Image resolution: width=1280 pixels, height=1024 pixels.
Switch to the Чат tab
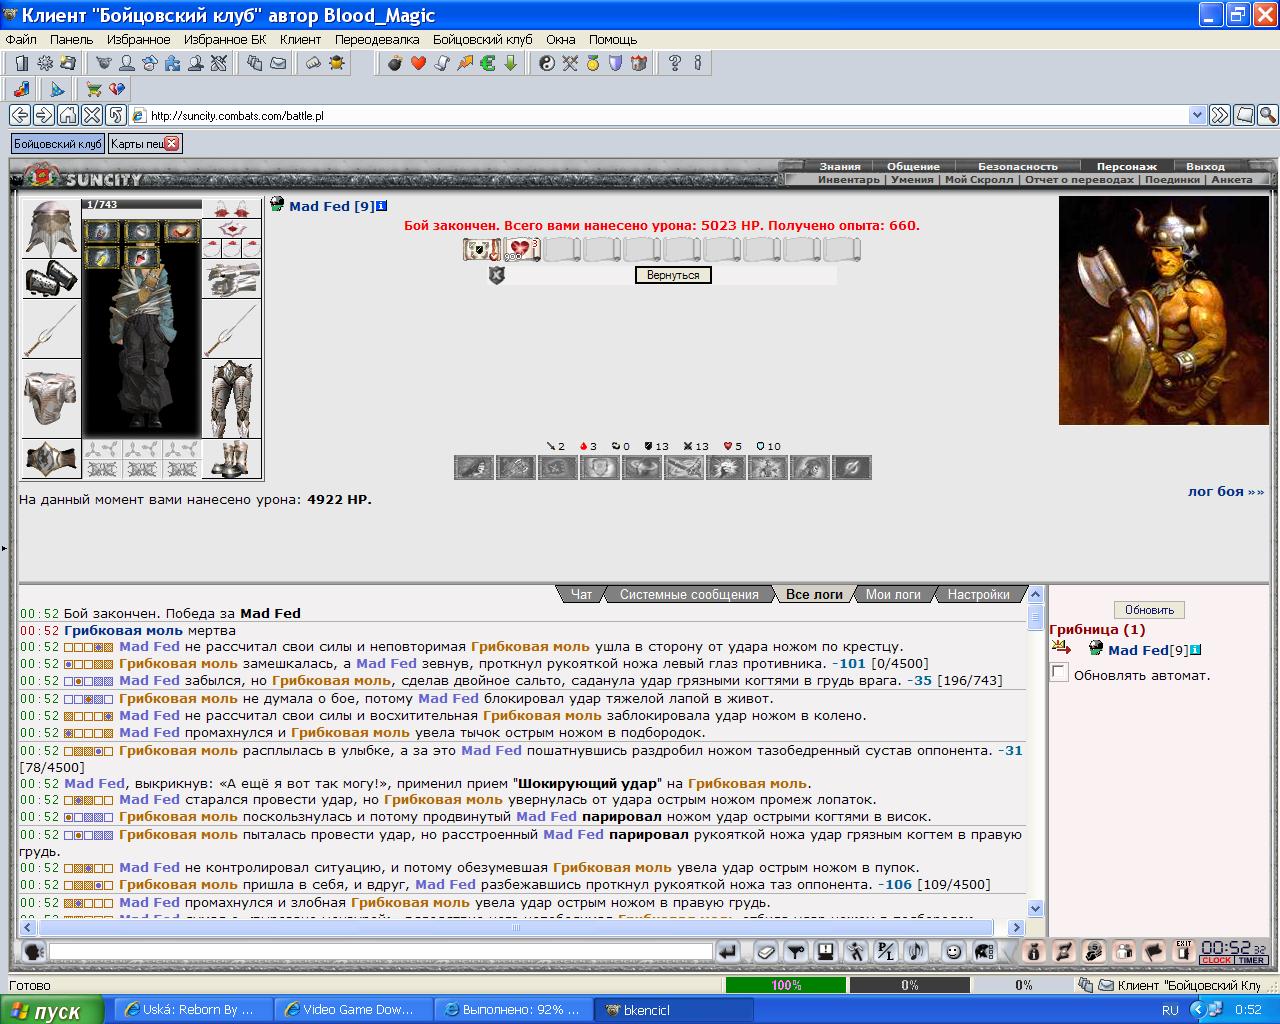581,594
